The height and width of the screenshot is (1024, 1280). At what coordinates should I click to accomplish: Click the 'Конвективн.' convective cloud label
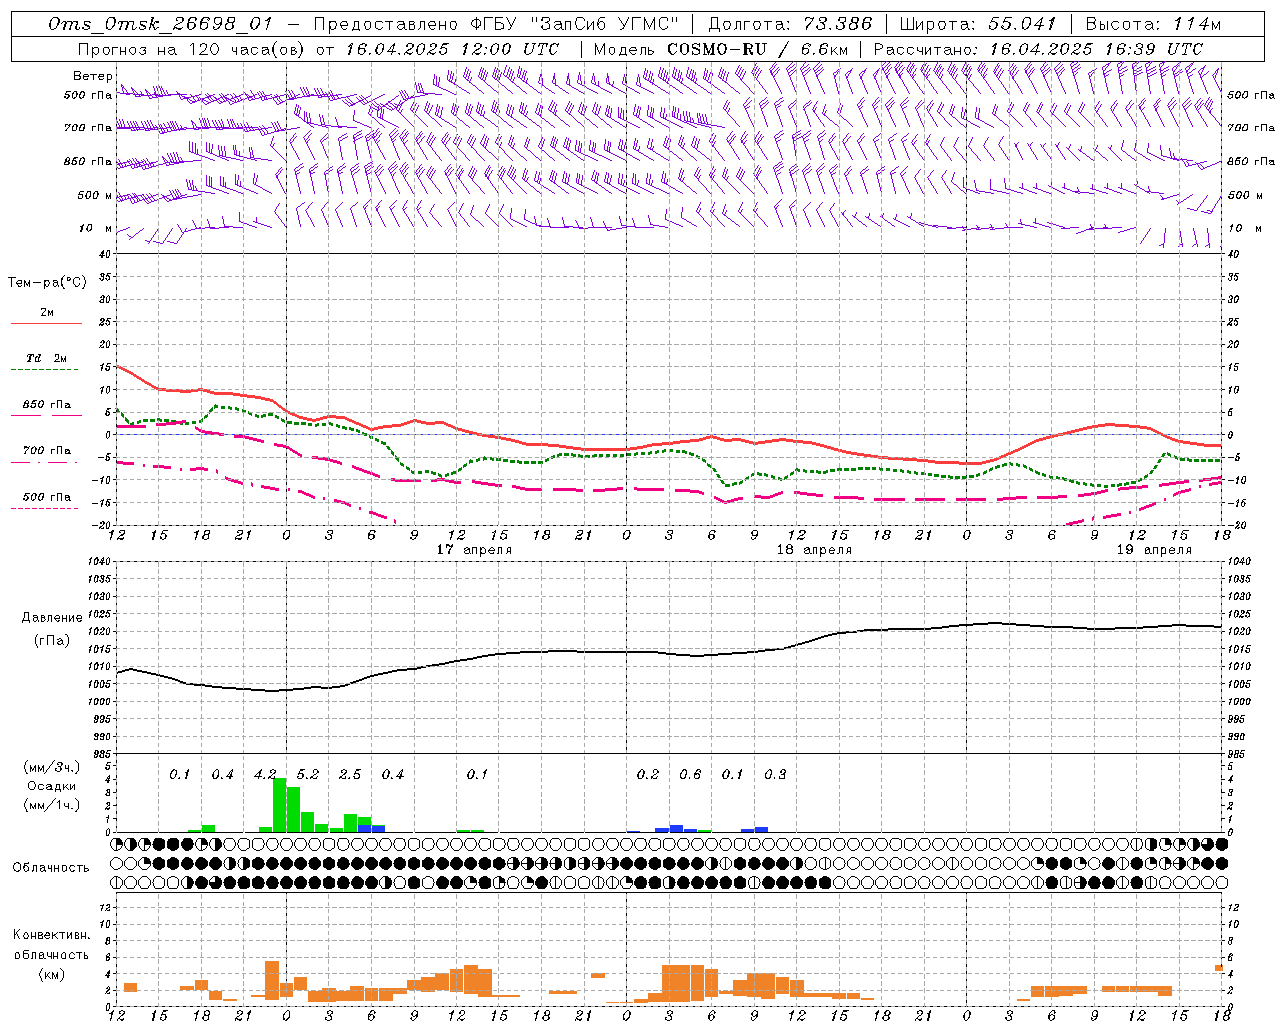(51, 935)
